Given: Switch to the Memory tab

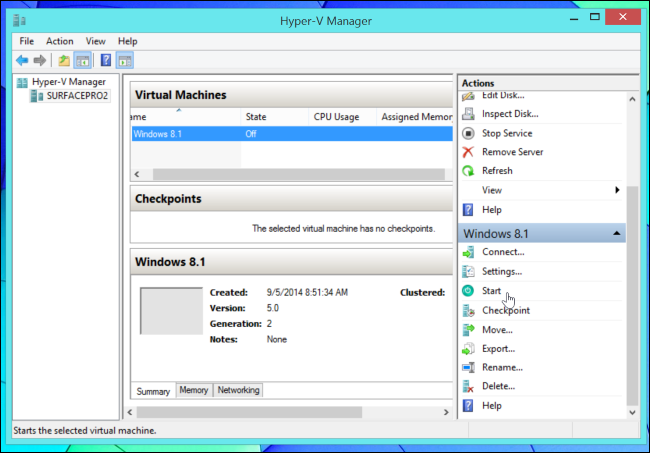Looking at the screenshot, I should pos(193,390).
